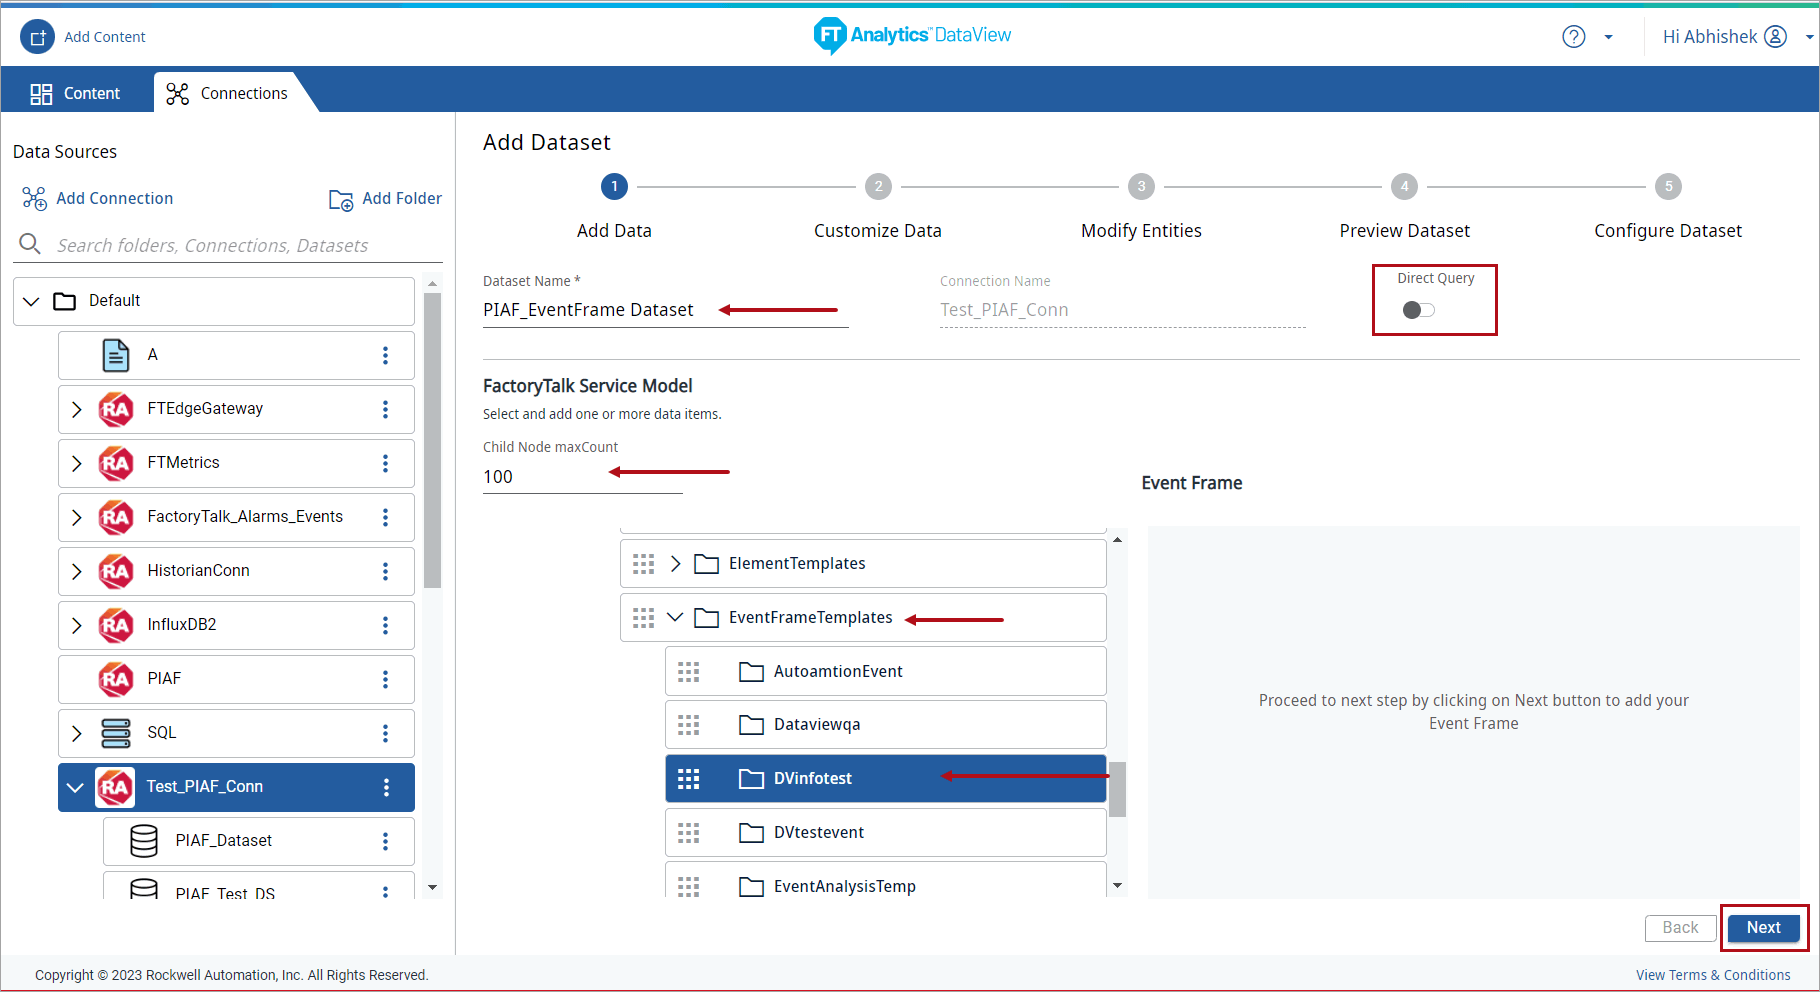Open options menu for PIAF_Dataset
Screen dimensions: 1820x992
385,841
